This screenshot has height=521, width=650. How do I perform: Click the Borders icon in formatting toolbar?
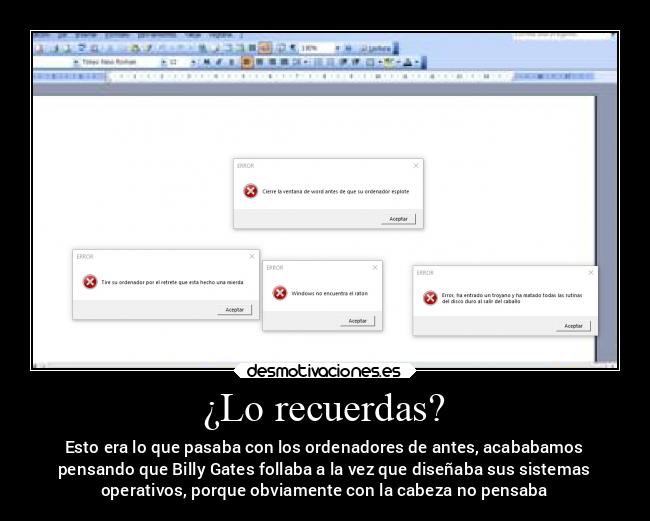click(x=370, y=62)
